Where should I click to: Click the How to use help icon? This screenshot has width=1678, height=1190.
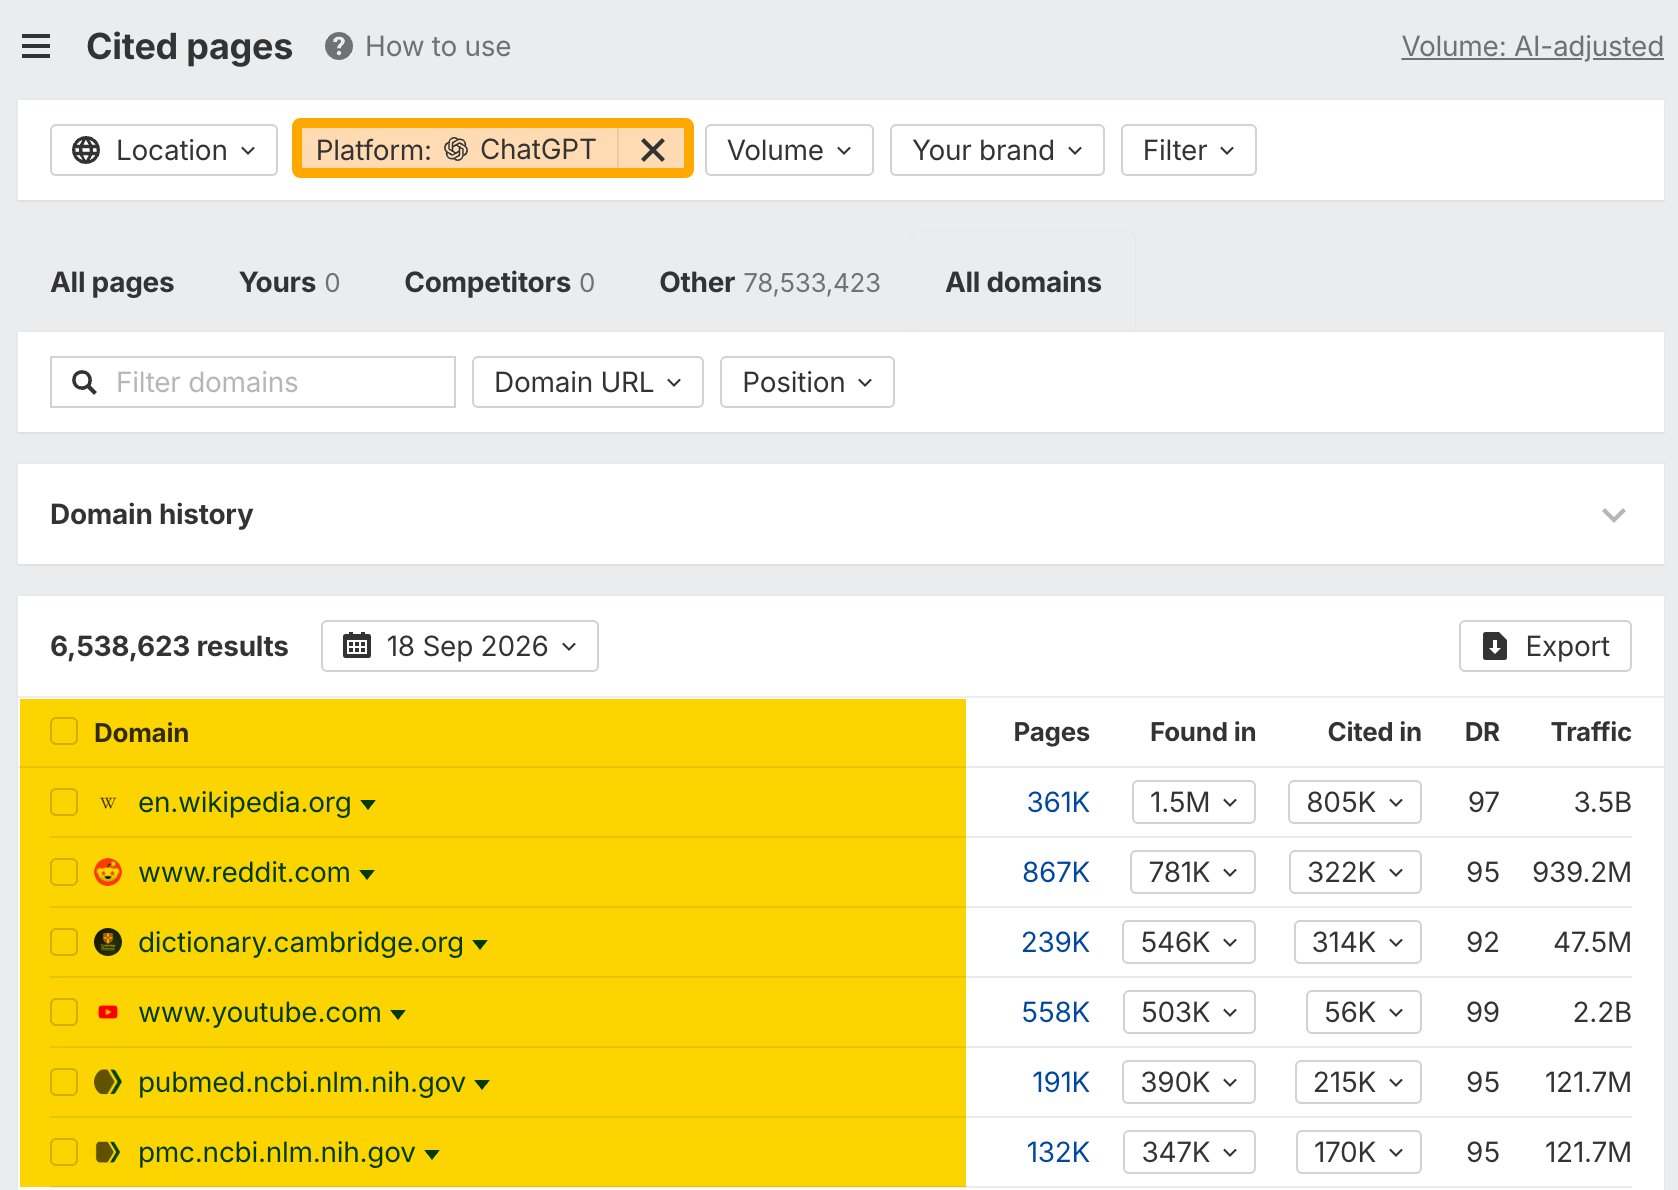tap(339, 46)
